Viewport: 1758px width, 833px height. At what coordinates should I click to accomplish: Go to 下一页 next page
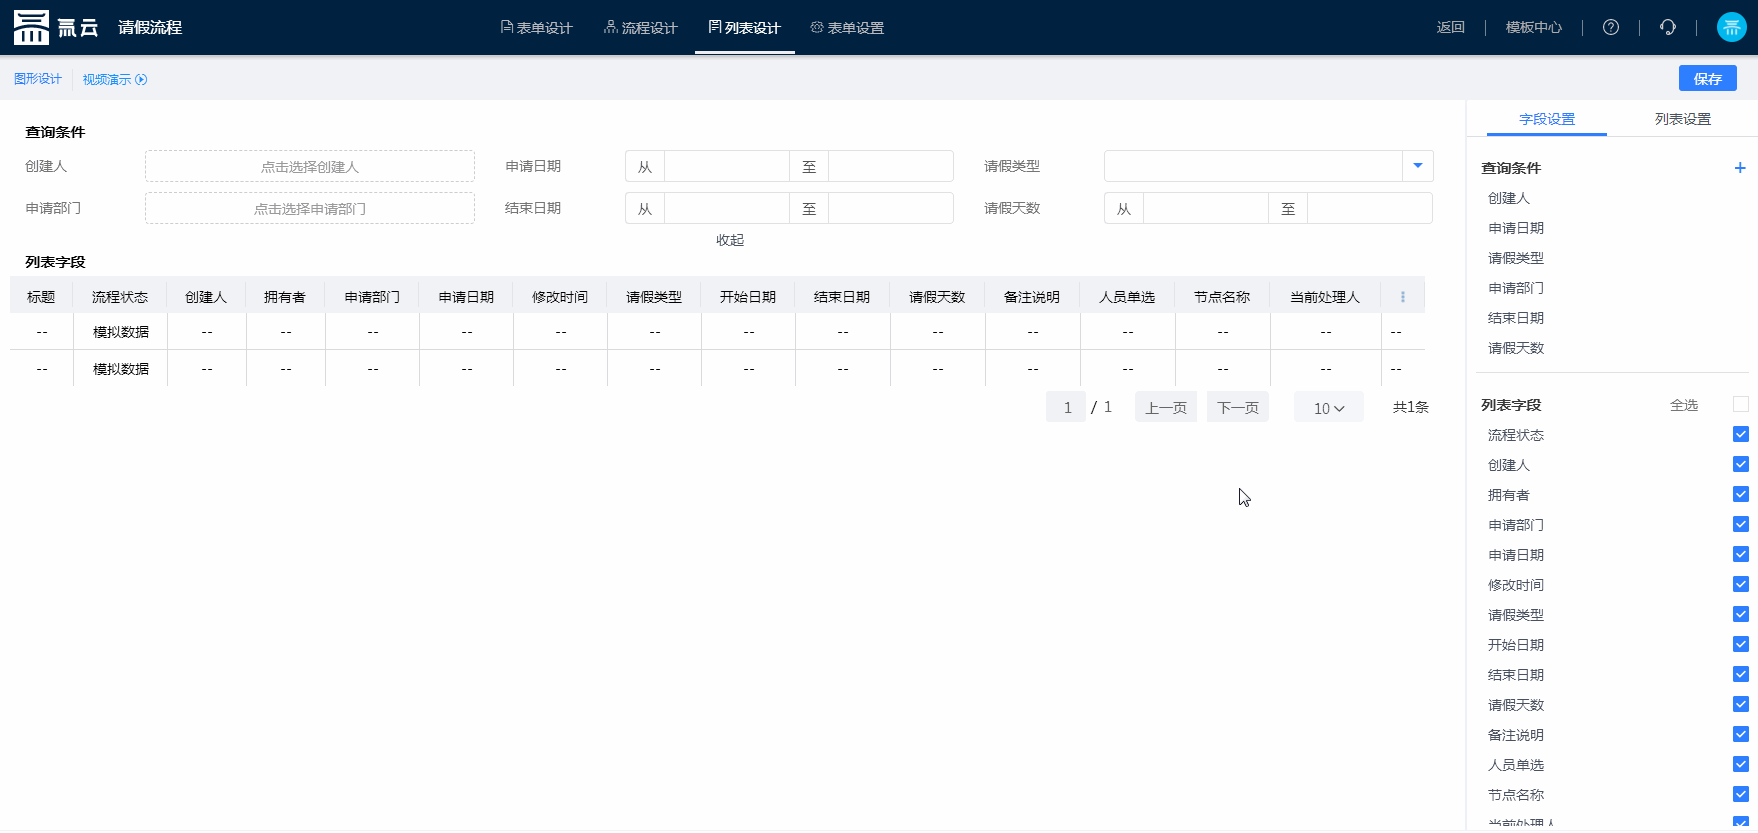click(x=1238, y=407)
